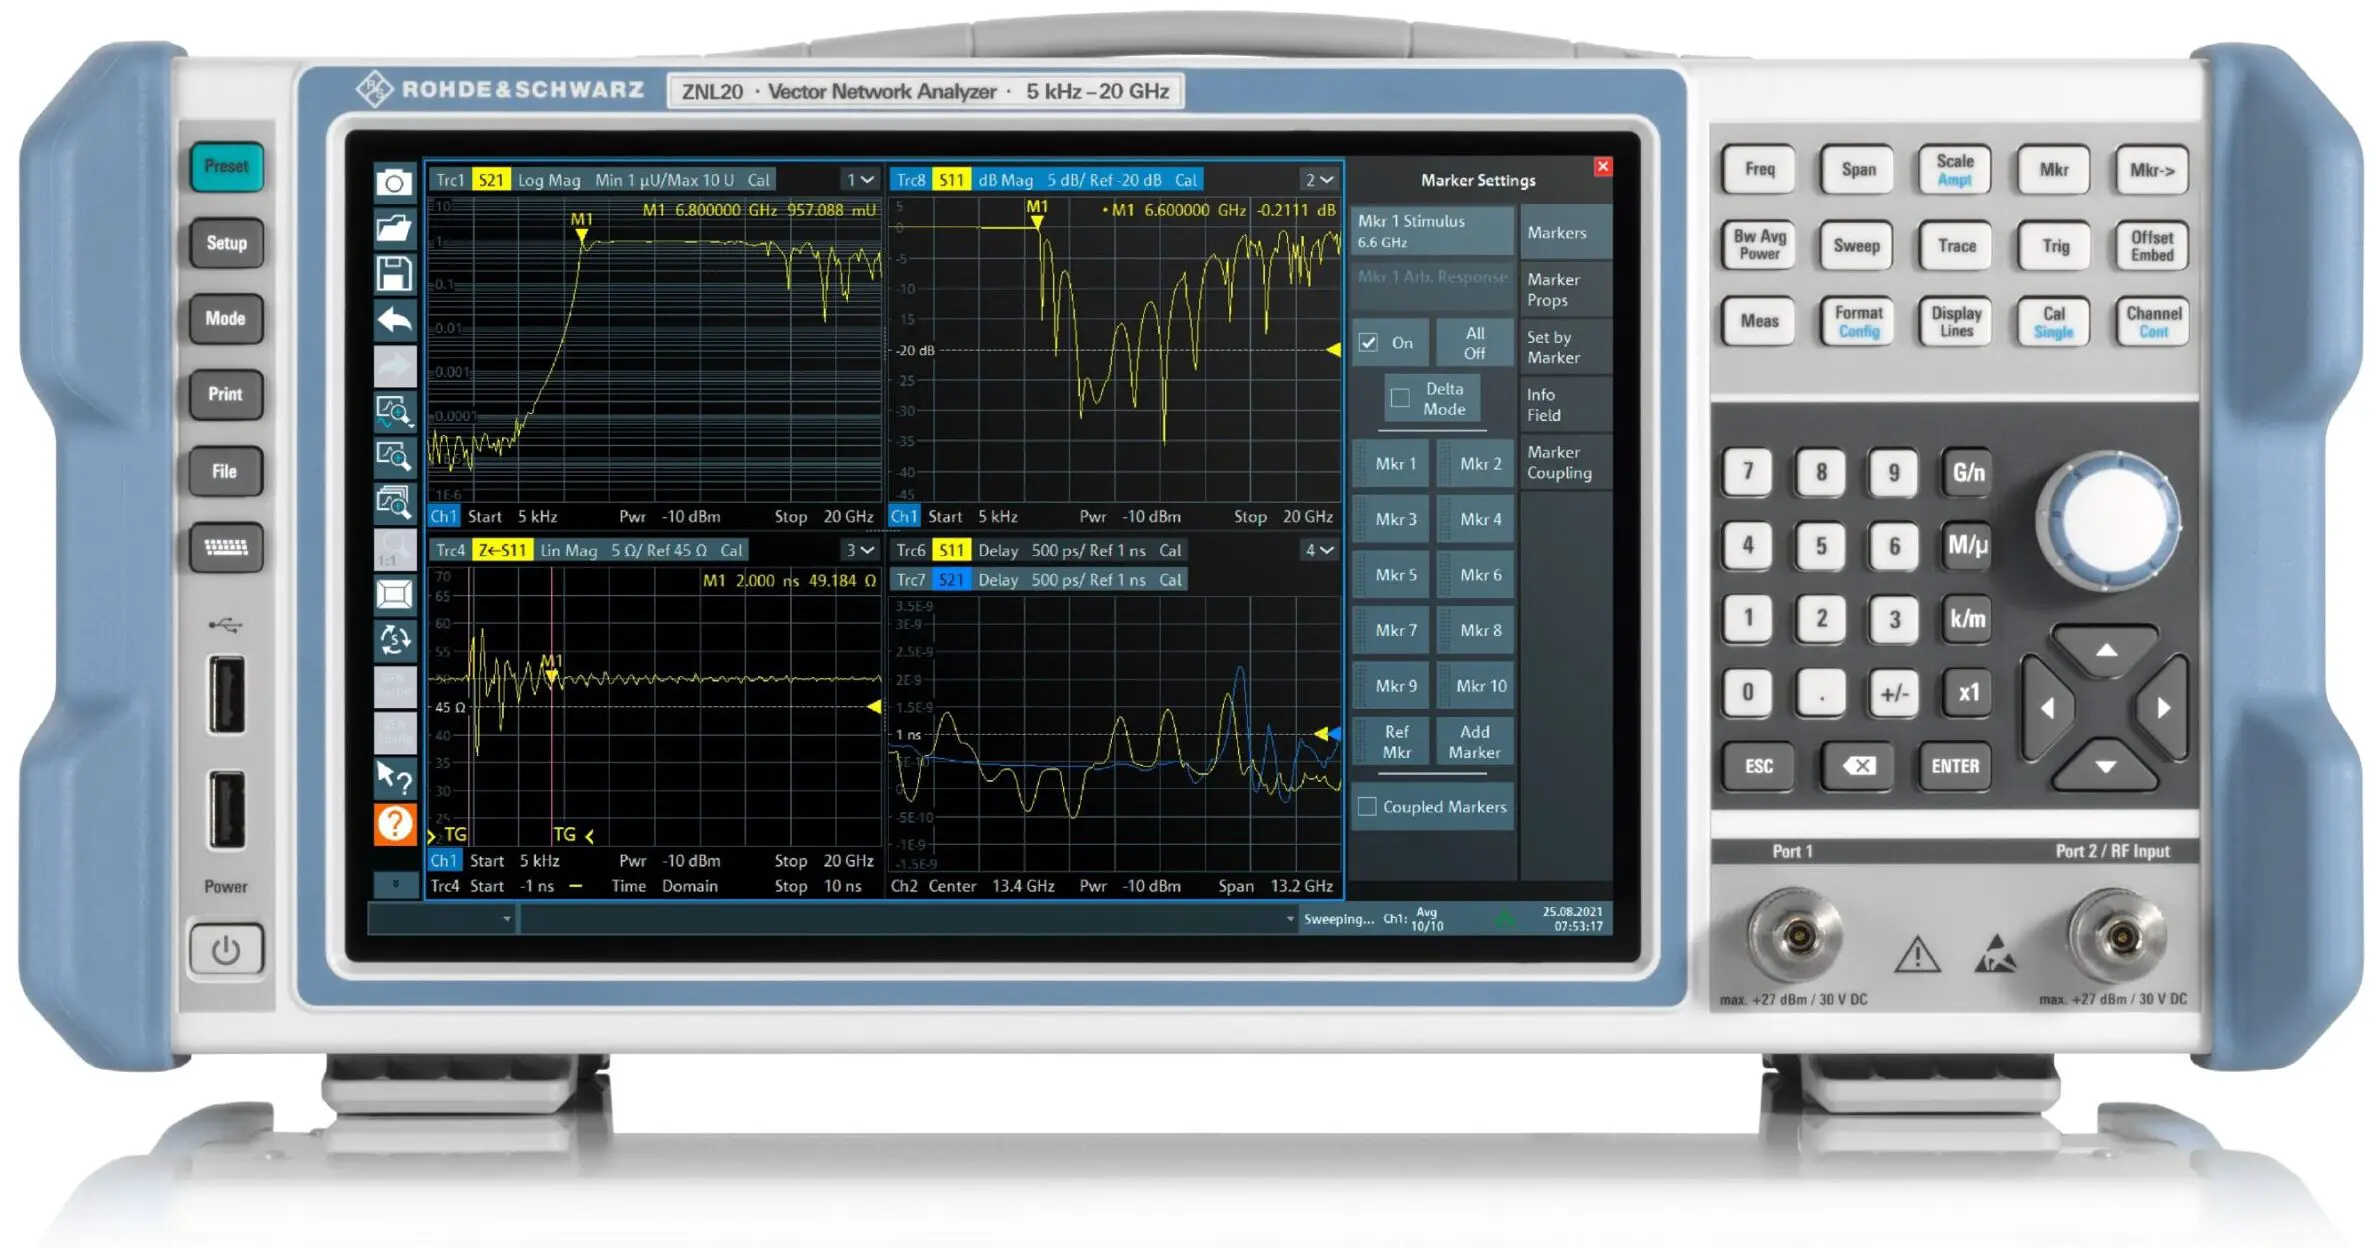2374x1248 pixels.
Task: Capture a screenshot using the camera icon
Action: pyautogui.click(x=394, y=182)
